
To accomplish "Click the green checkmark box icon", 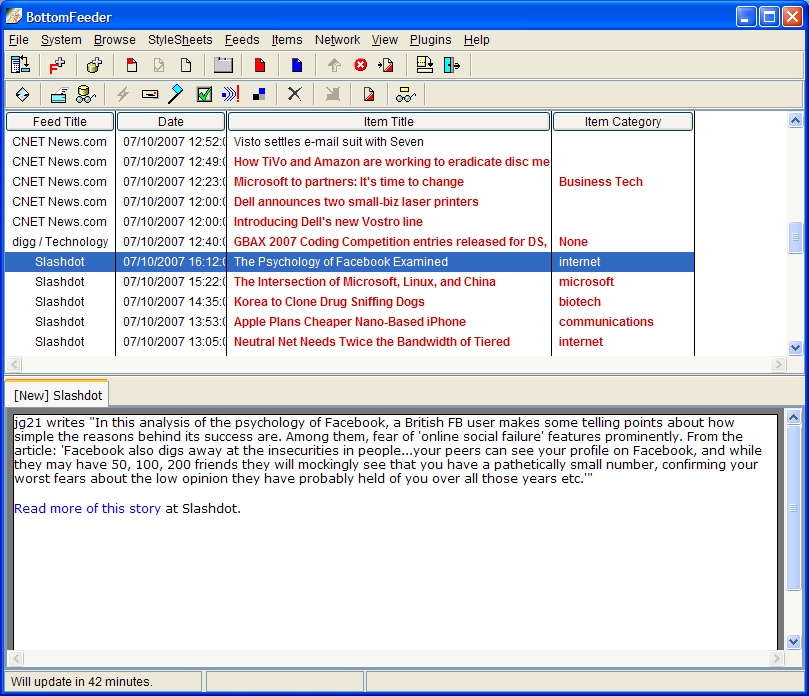I will point(204,94).
